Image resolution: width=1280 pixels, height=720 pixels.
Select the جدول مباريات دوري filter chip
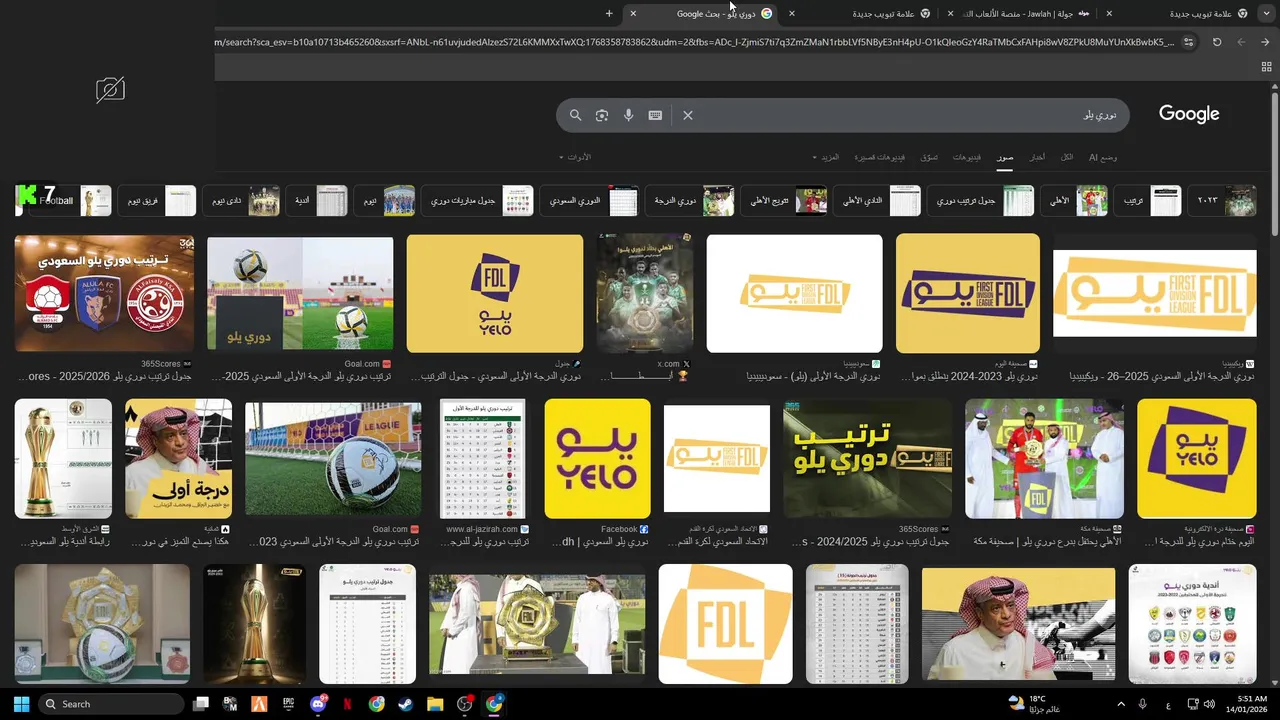coord(477,200)
